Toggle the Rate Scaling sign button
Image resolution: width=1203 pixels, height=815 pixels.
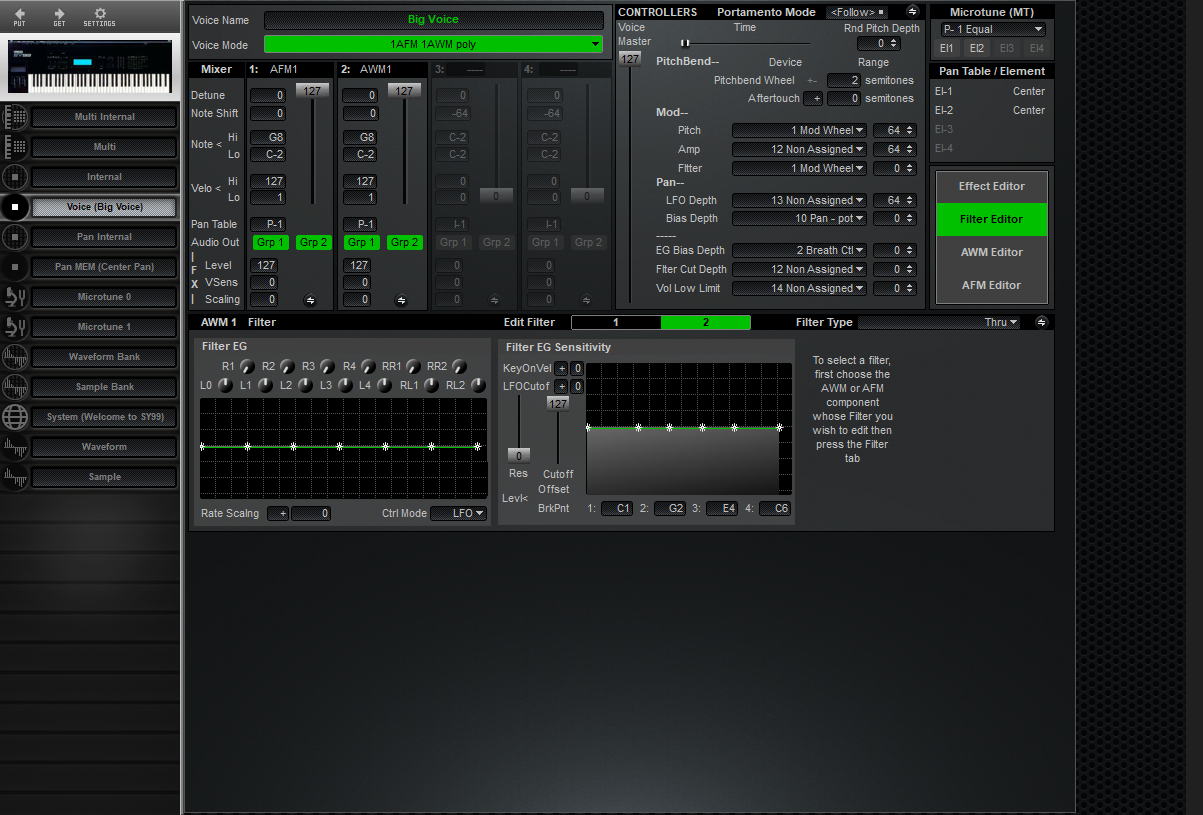pyautogui.click(x=279, y=513)
